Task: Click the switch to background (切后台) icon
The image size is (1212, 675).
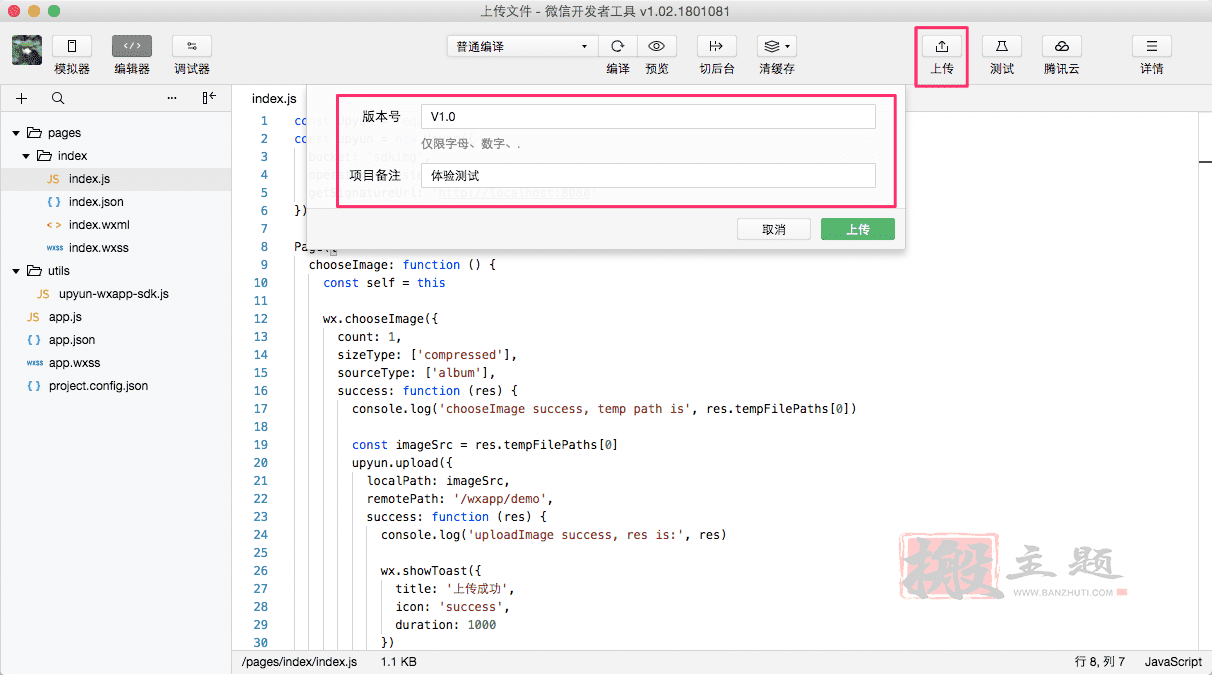Action: click(716, 46)
